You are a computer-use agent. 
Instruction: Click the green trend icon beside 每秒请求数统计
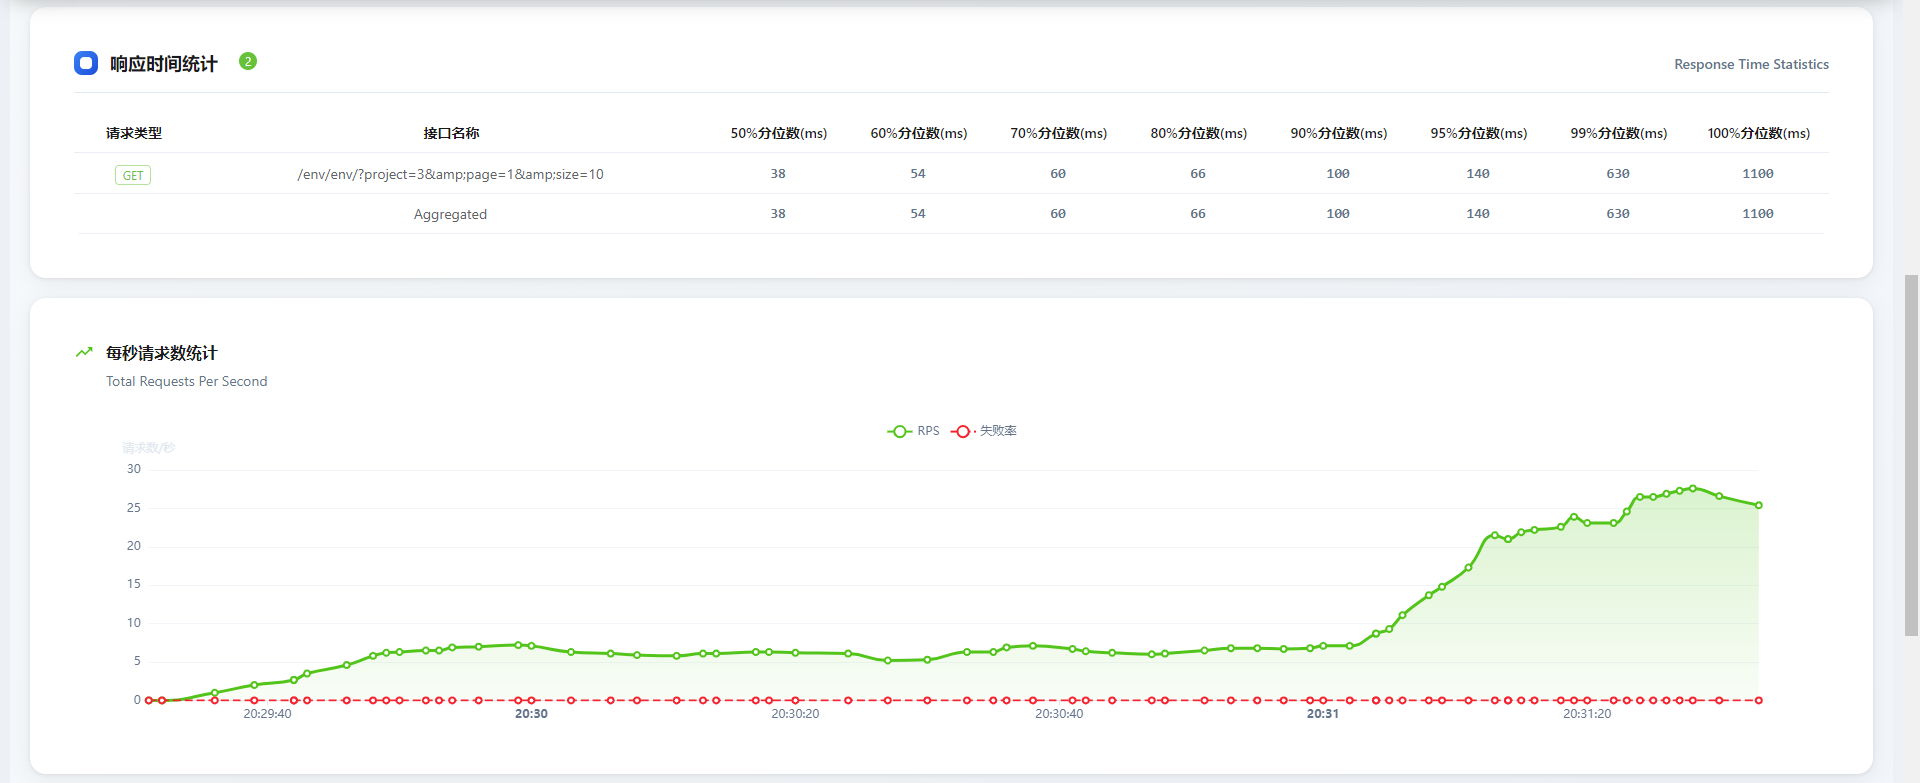click(84, 353)
